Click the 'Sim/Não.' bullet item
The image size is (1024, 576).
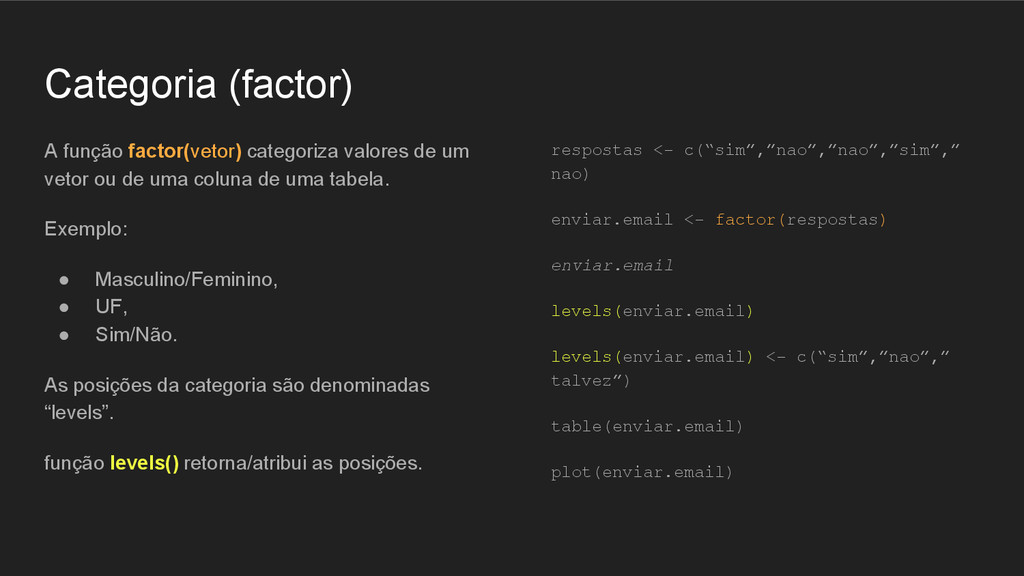136,334
